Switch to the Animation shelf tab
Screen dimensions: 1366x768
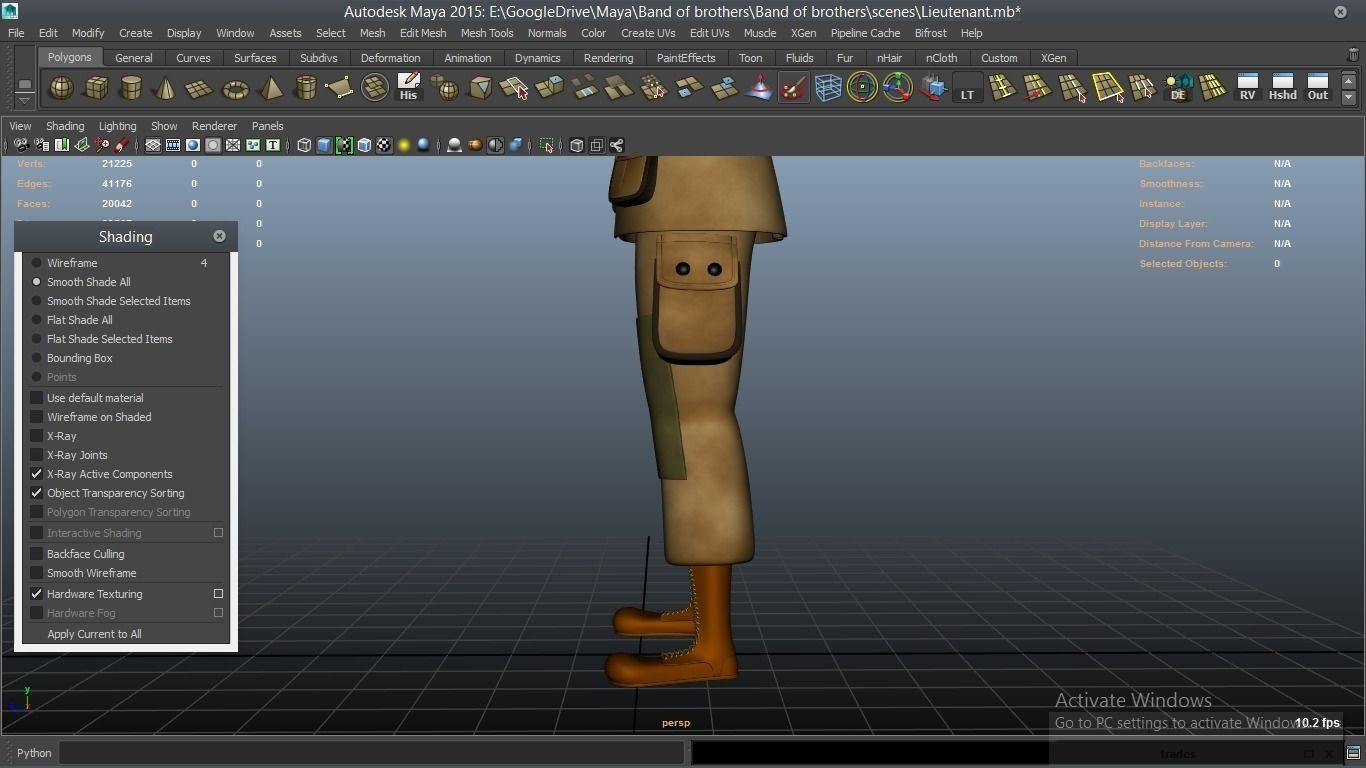tap(468, 58)
